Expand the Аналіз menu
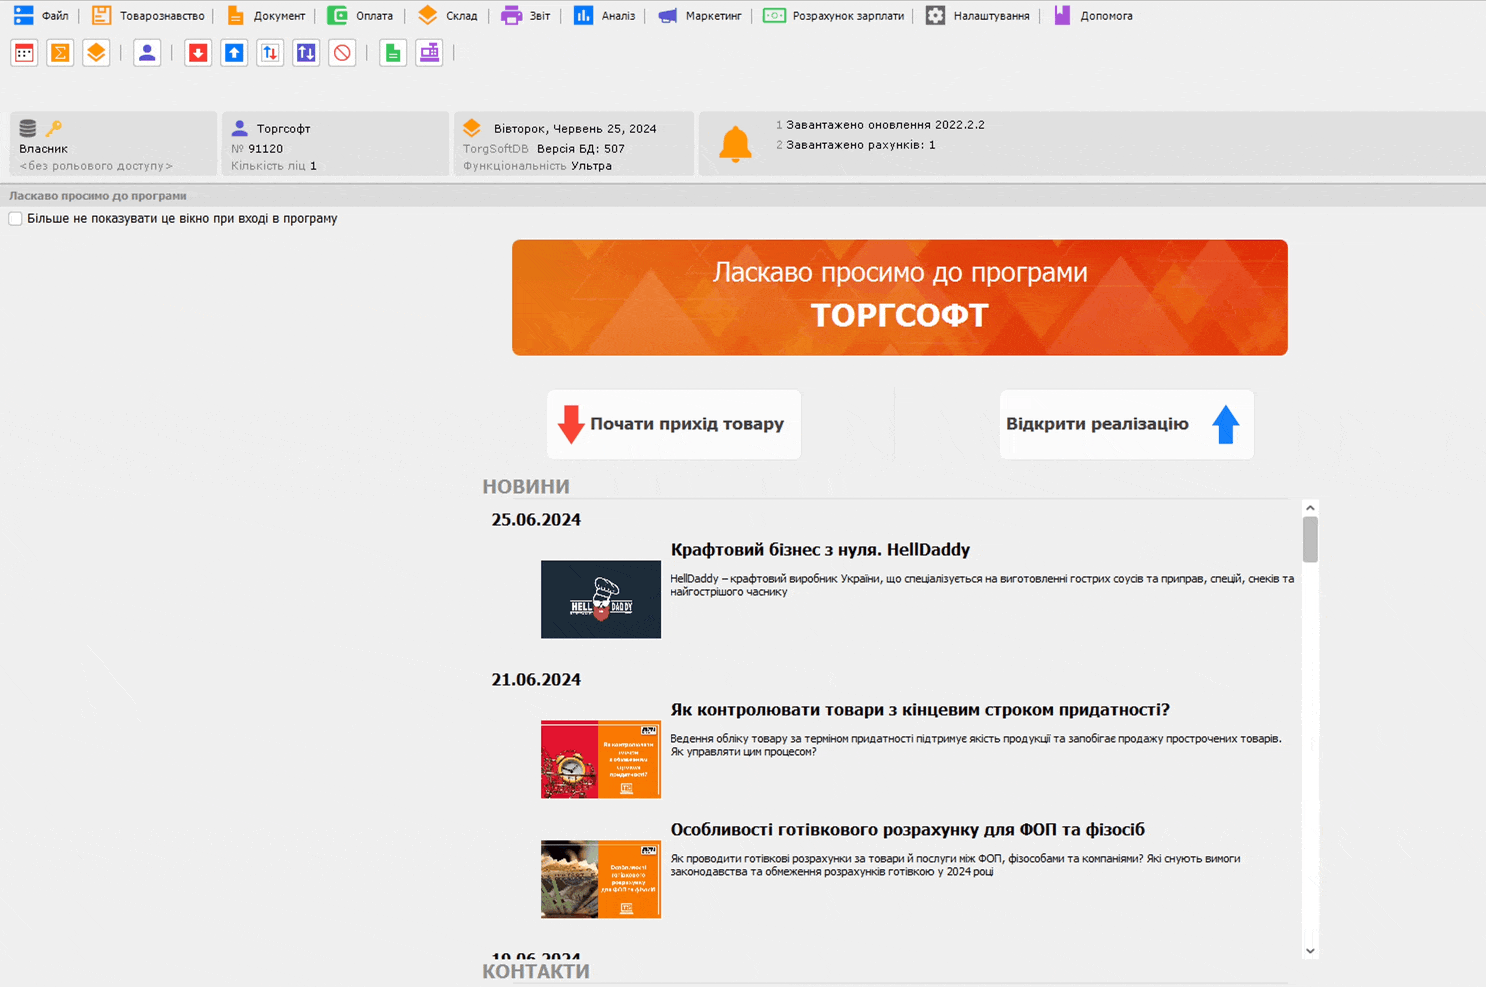 pos(604,16)
